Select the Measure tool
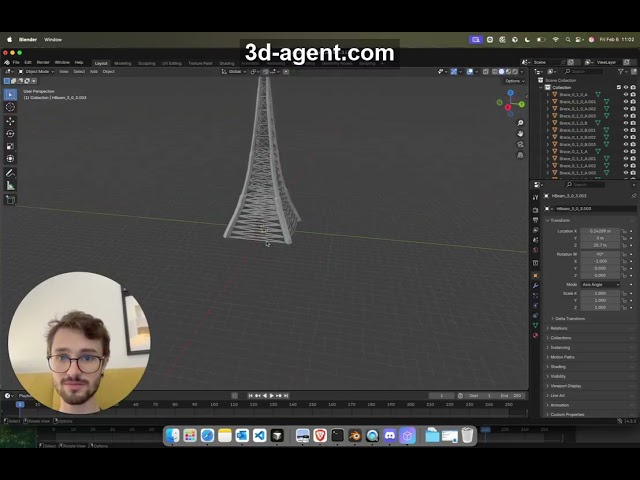The height and width of the screenshot is (480, 640). tap(10, 186)
